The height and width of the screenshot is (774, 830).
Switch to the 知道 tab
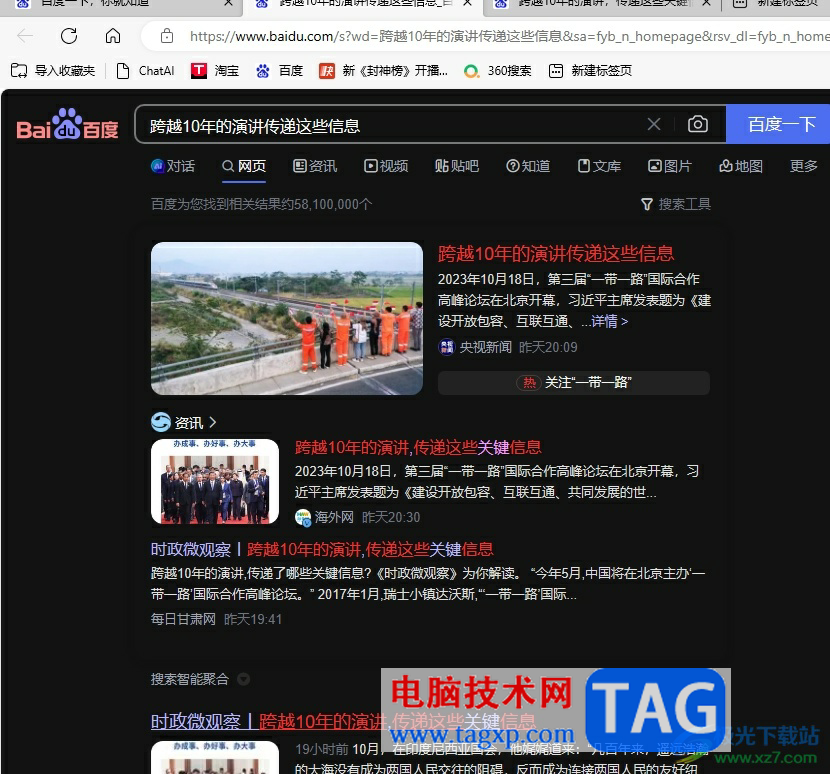coord(528,166)
